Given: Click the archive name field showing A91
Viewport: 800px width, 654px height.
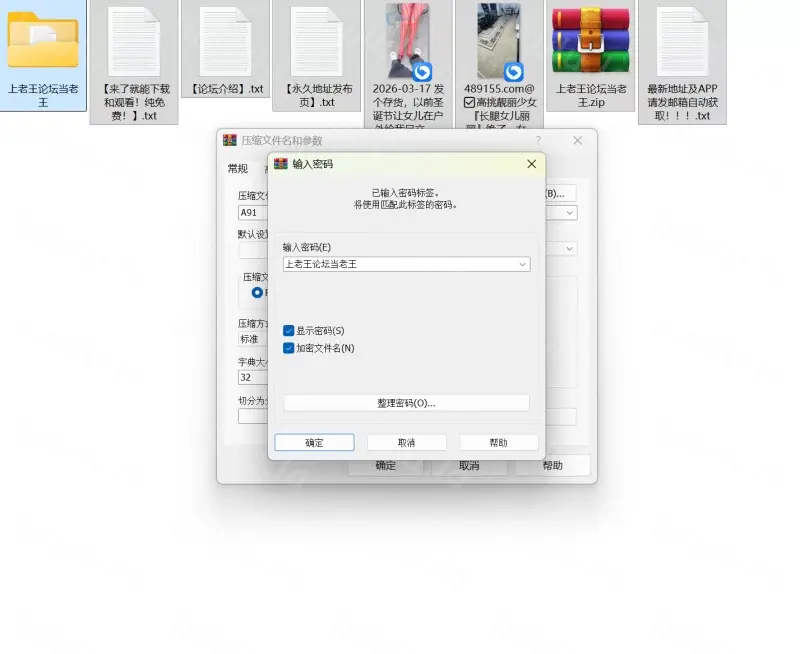Looking at the screenshot, I should (254, 213).
